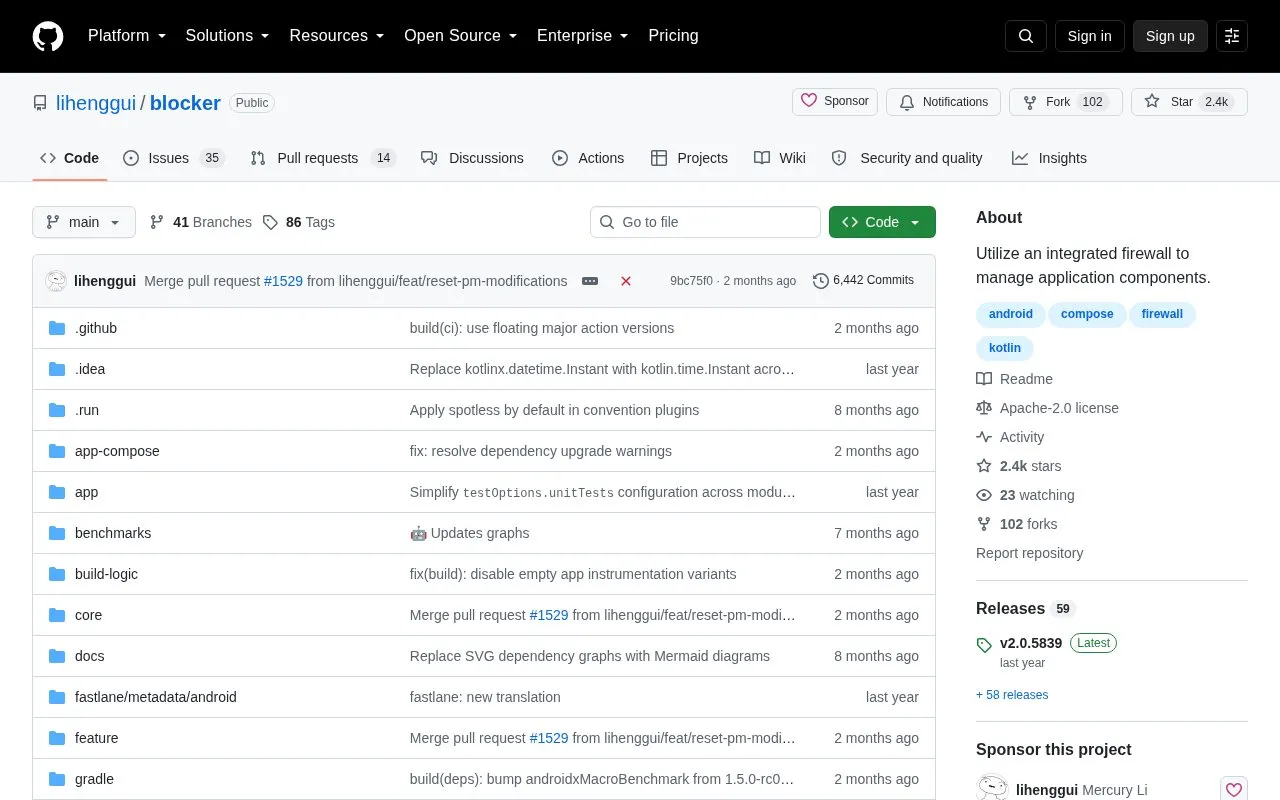Click the Sign up button
This screenshot has height=800, width=1280.
click(1170, 36)
